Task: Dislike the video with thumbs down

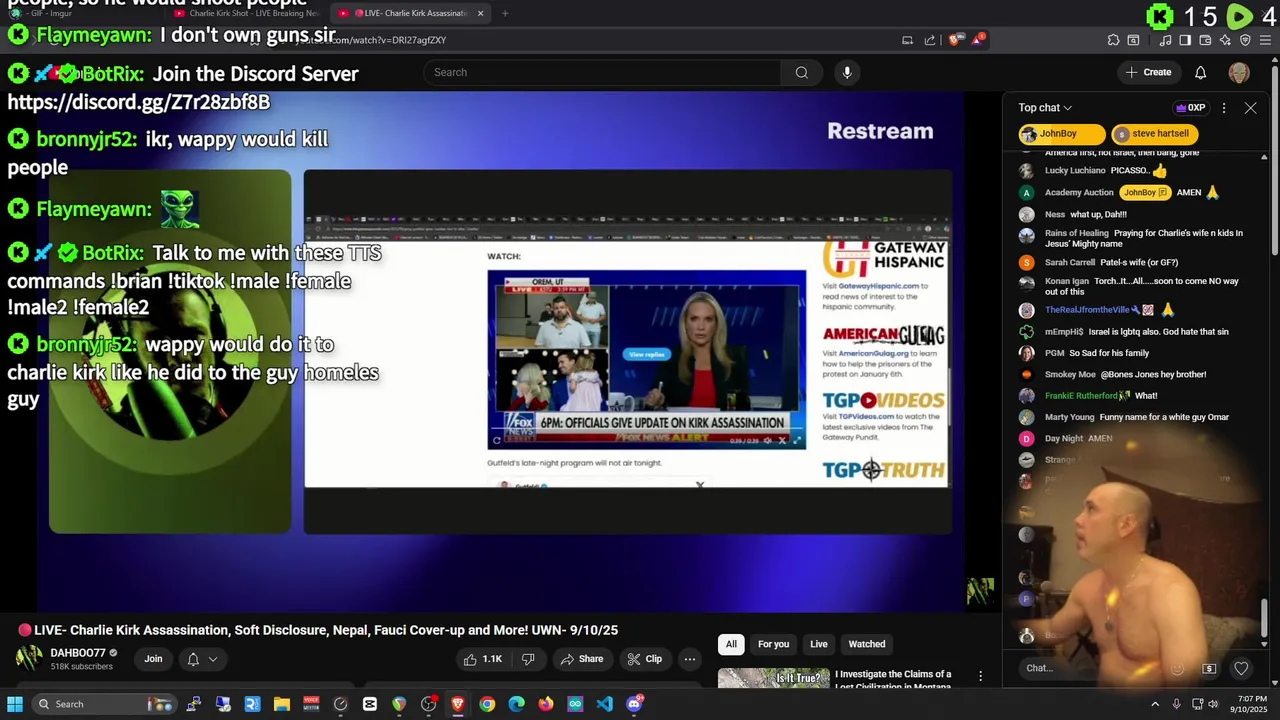Action: tap(528, 659)
